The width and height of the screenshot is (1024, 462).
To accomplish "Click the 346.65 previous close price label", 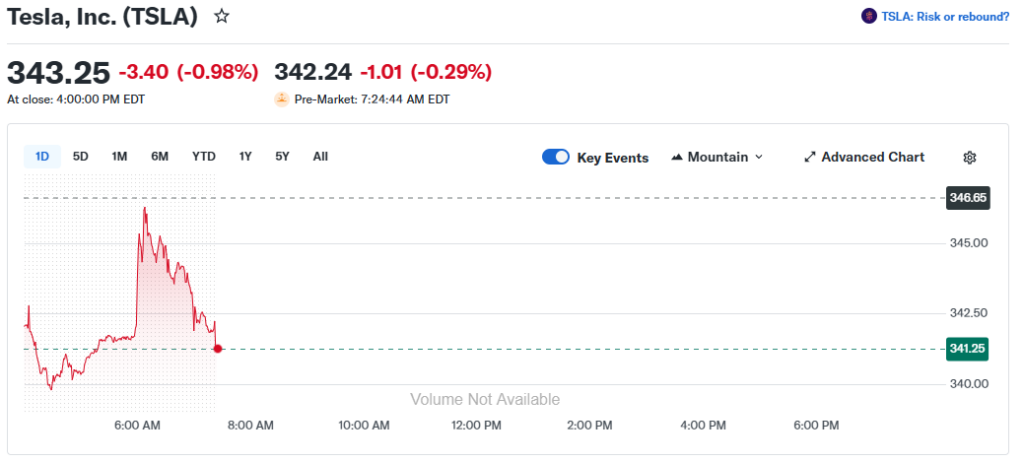I will tap(968, 198).
